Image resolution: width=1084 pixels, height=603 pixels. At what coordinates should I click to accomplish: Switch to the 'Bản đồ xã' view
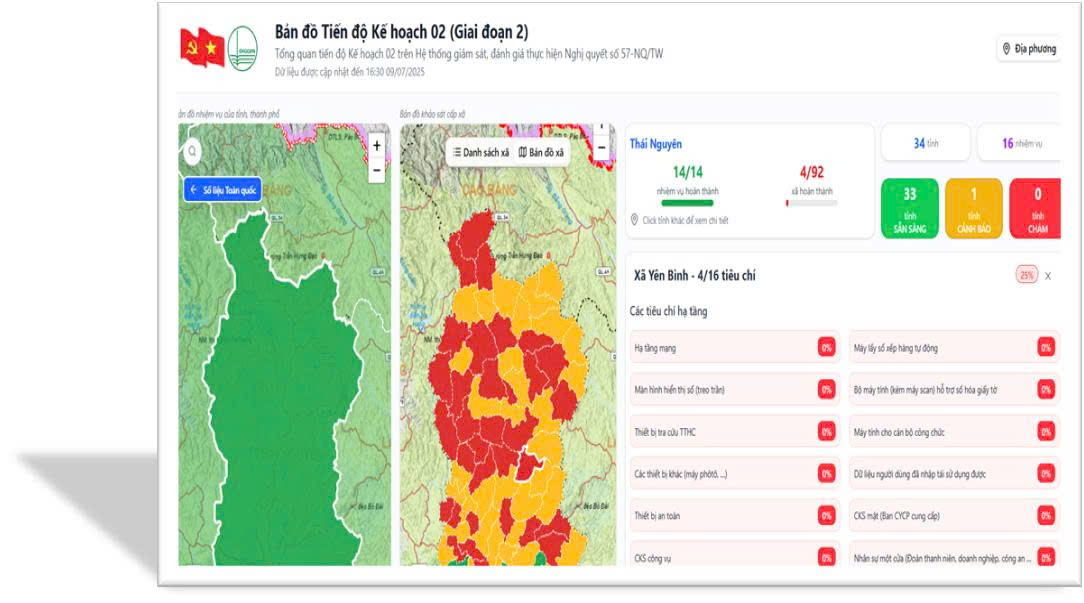542,153
